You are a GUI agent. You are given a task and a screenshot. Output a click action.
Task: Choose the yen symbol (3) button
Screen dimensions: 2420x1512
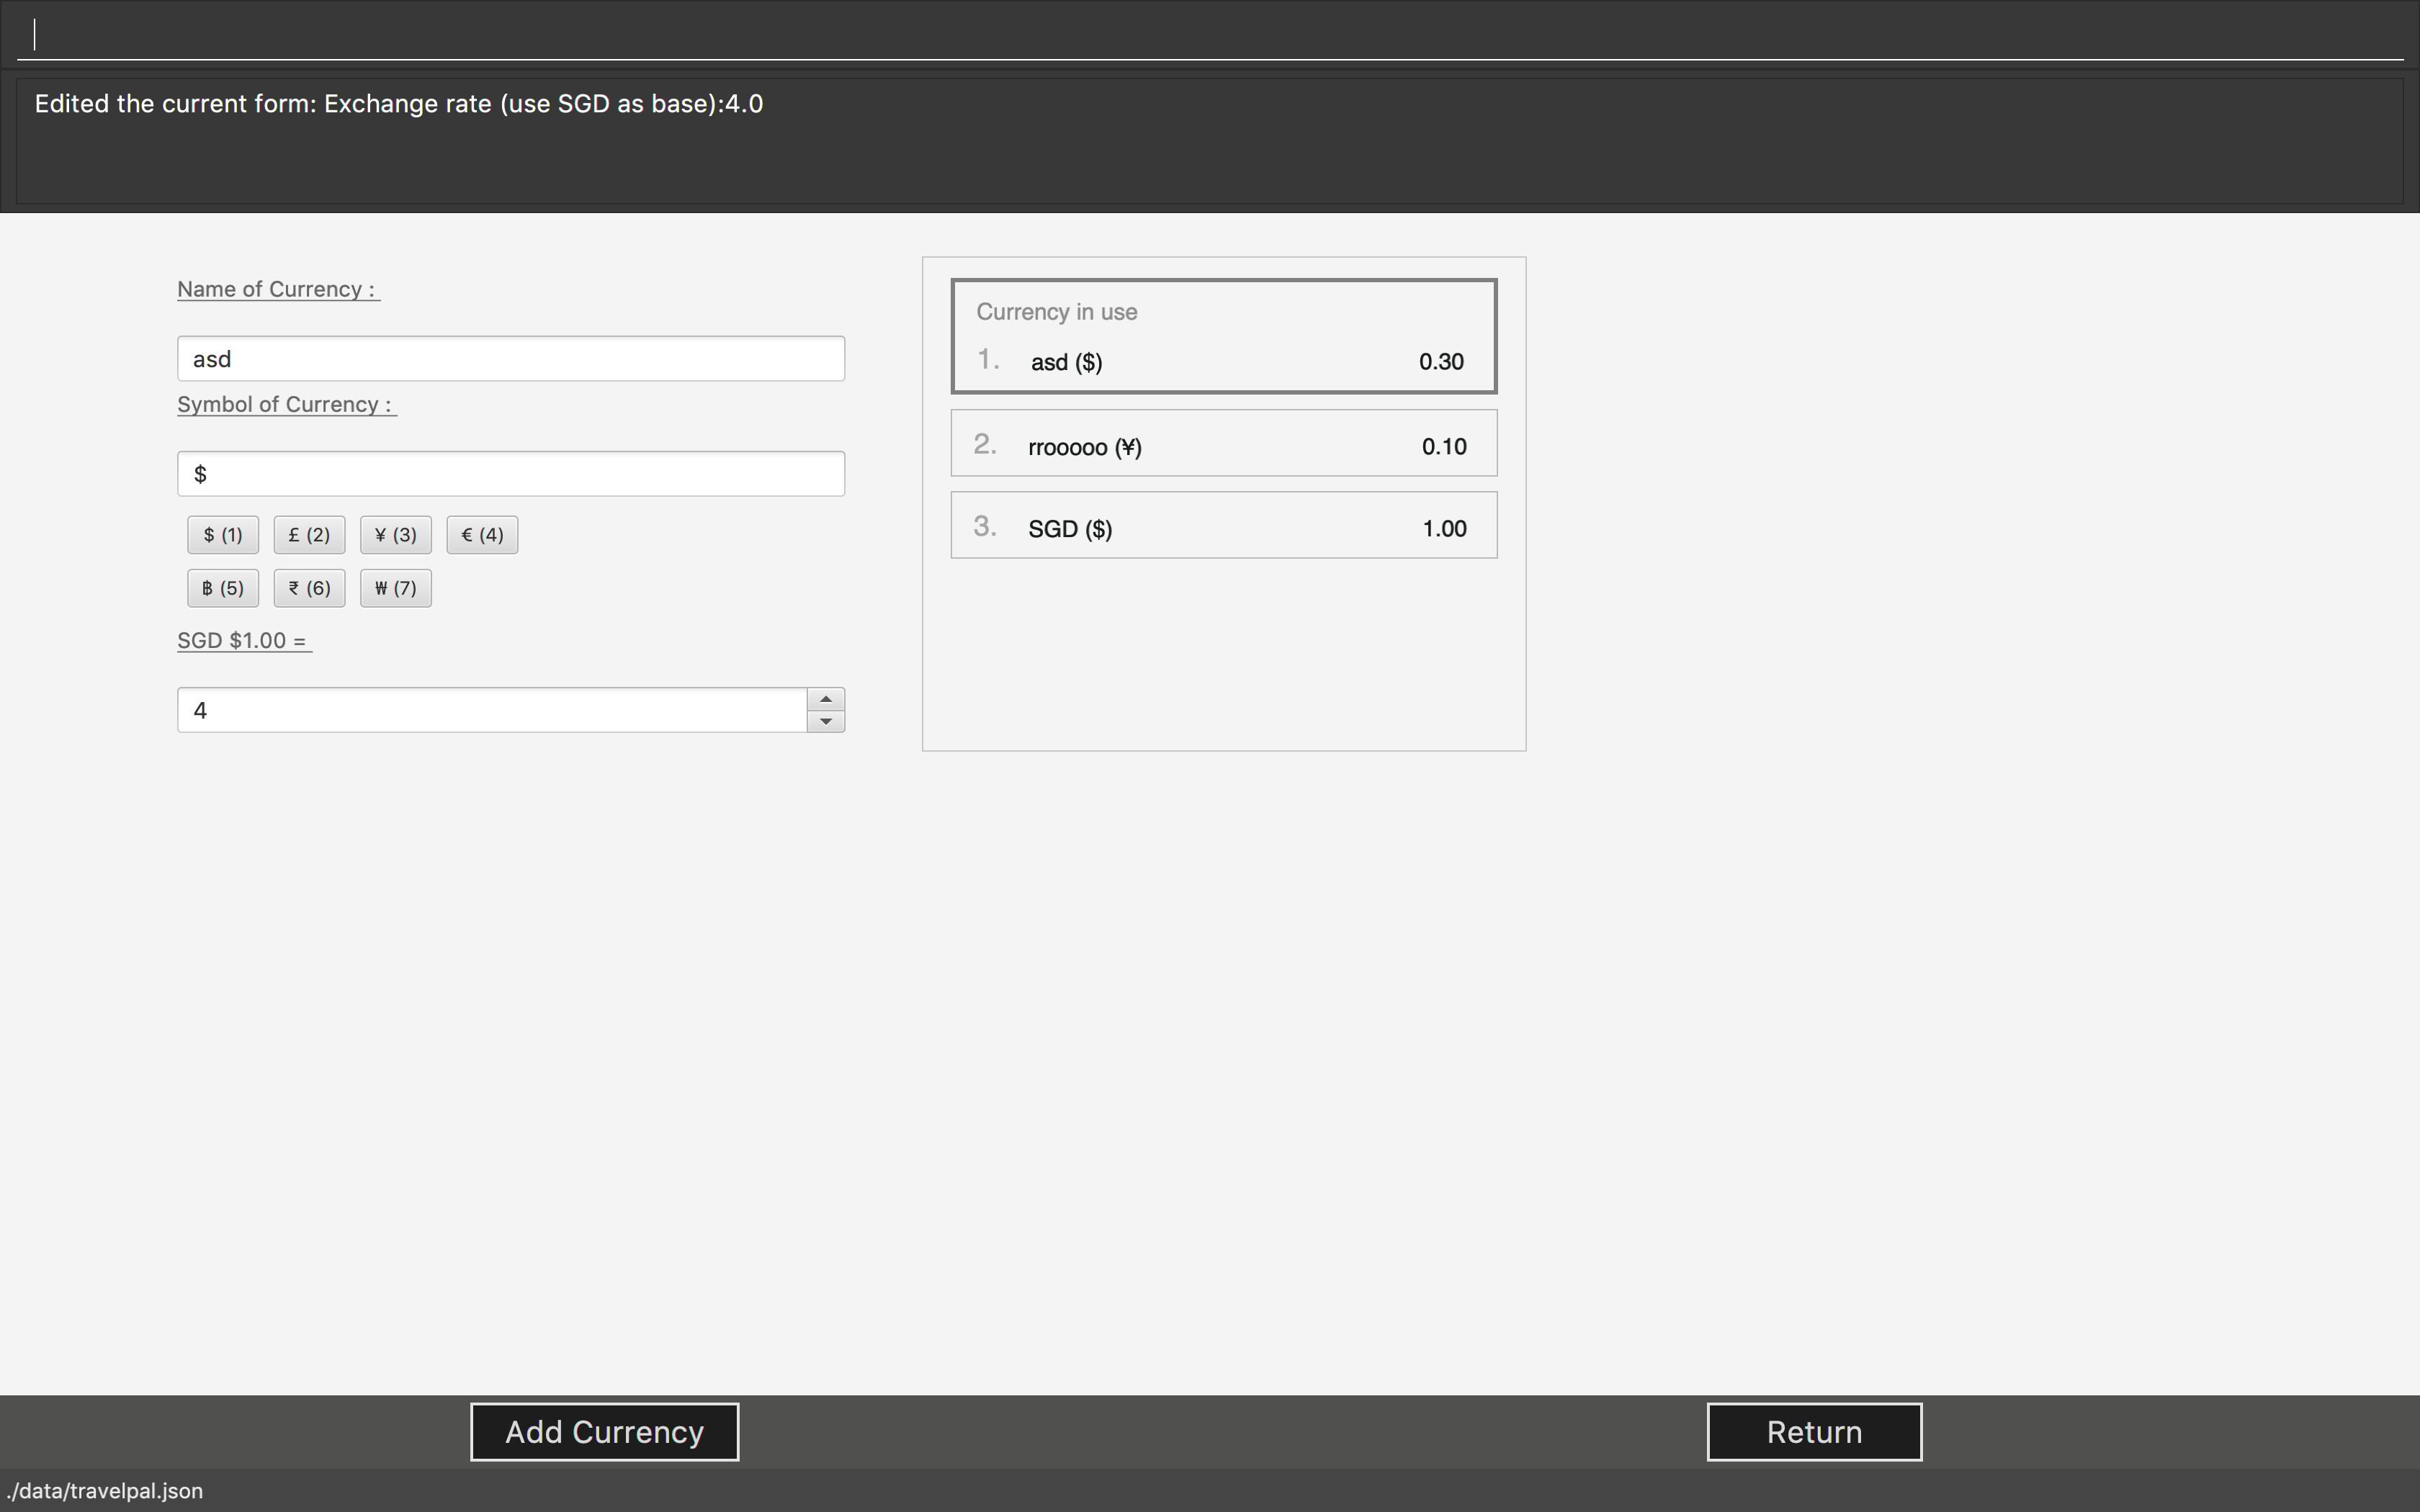coord(395,535)
